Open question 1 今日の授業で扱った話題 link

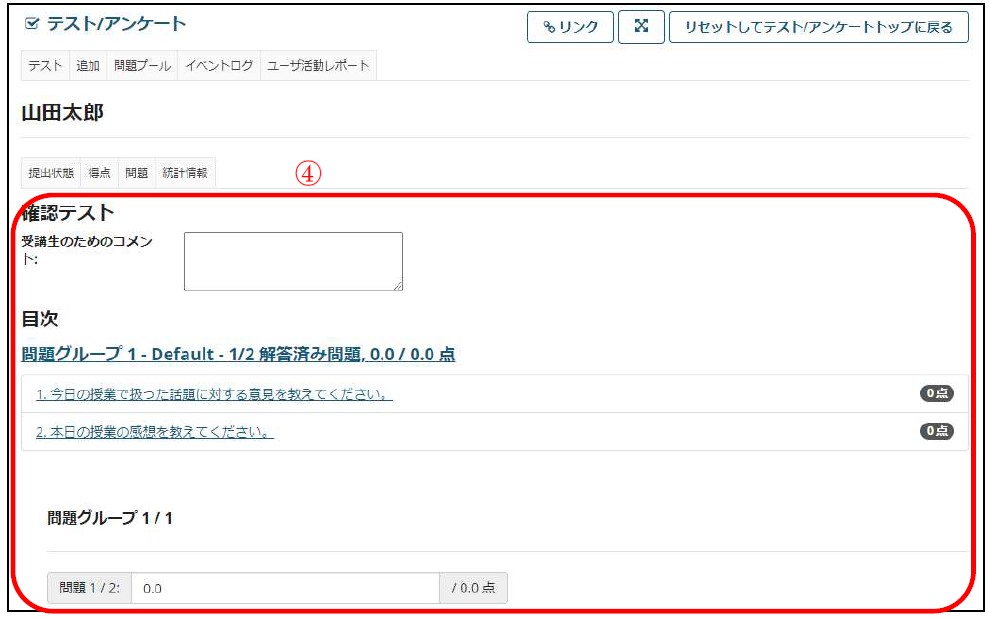[214, 394]
